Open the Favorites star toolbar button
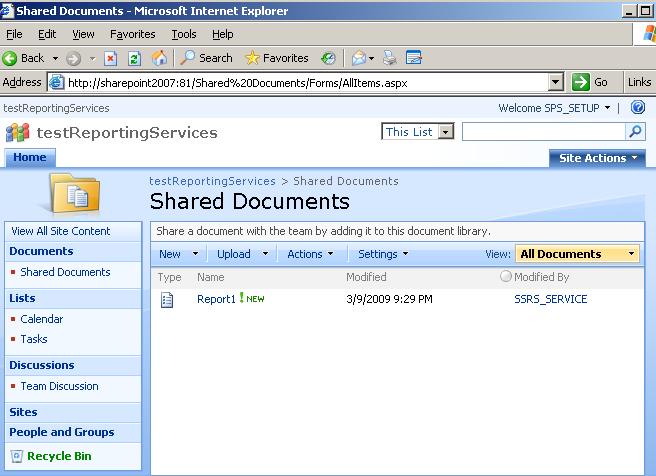Image resolution: width=656 pixels, height=476 pixels. coord(277,58)
